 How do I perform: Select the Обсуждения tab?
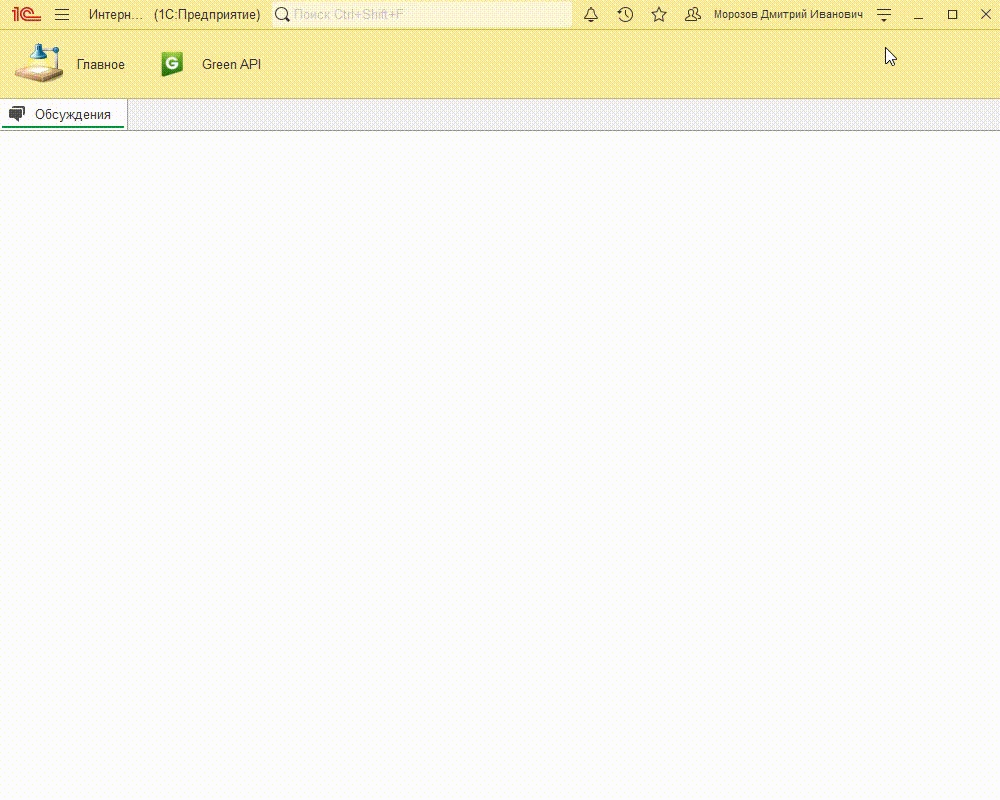[x=72, y=115]
